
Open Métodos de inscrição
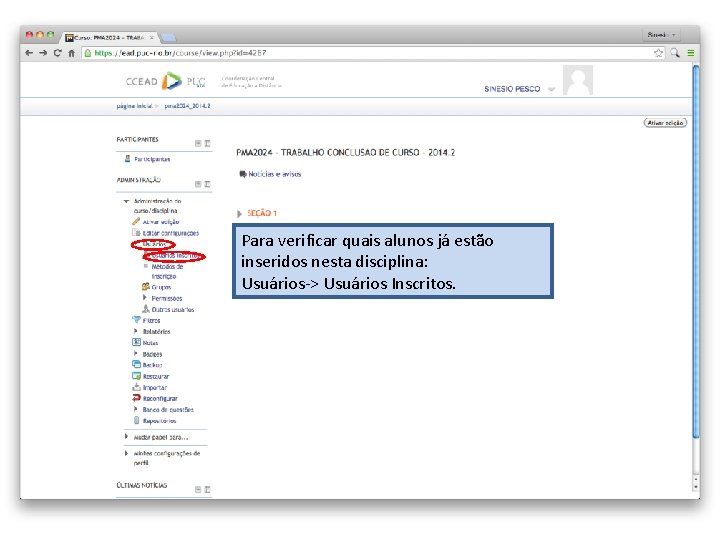click(x=167, y=271)
